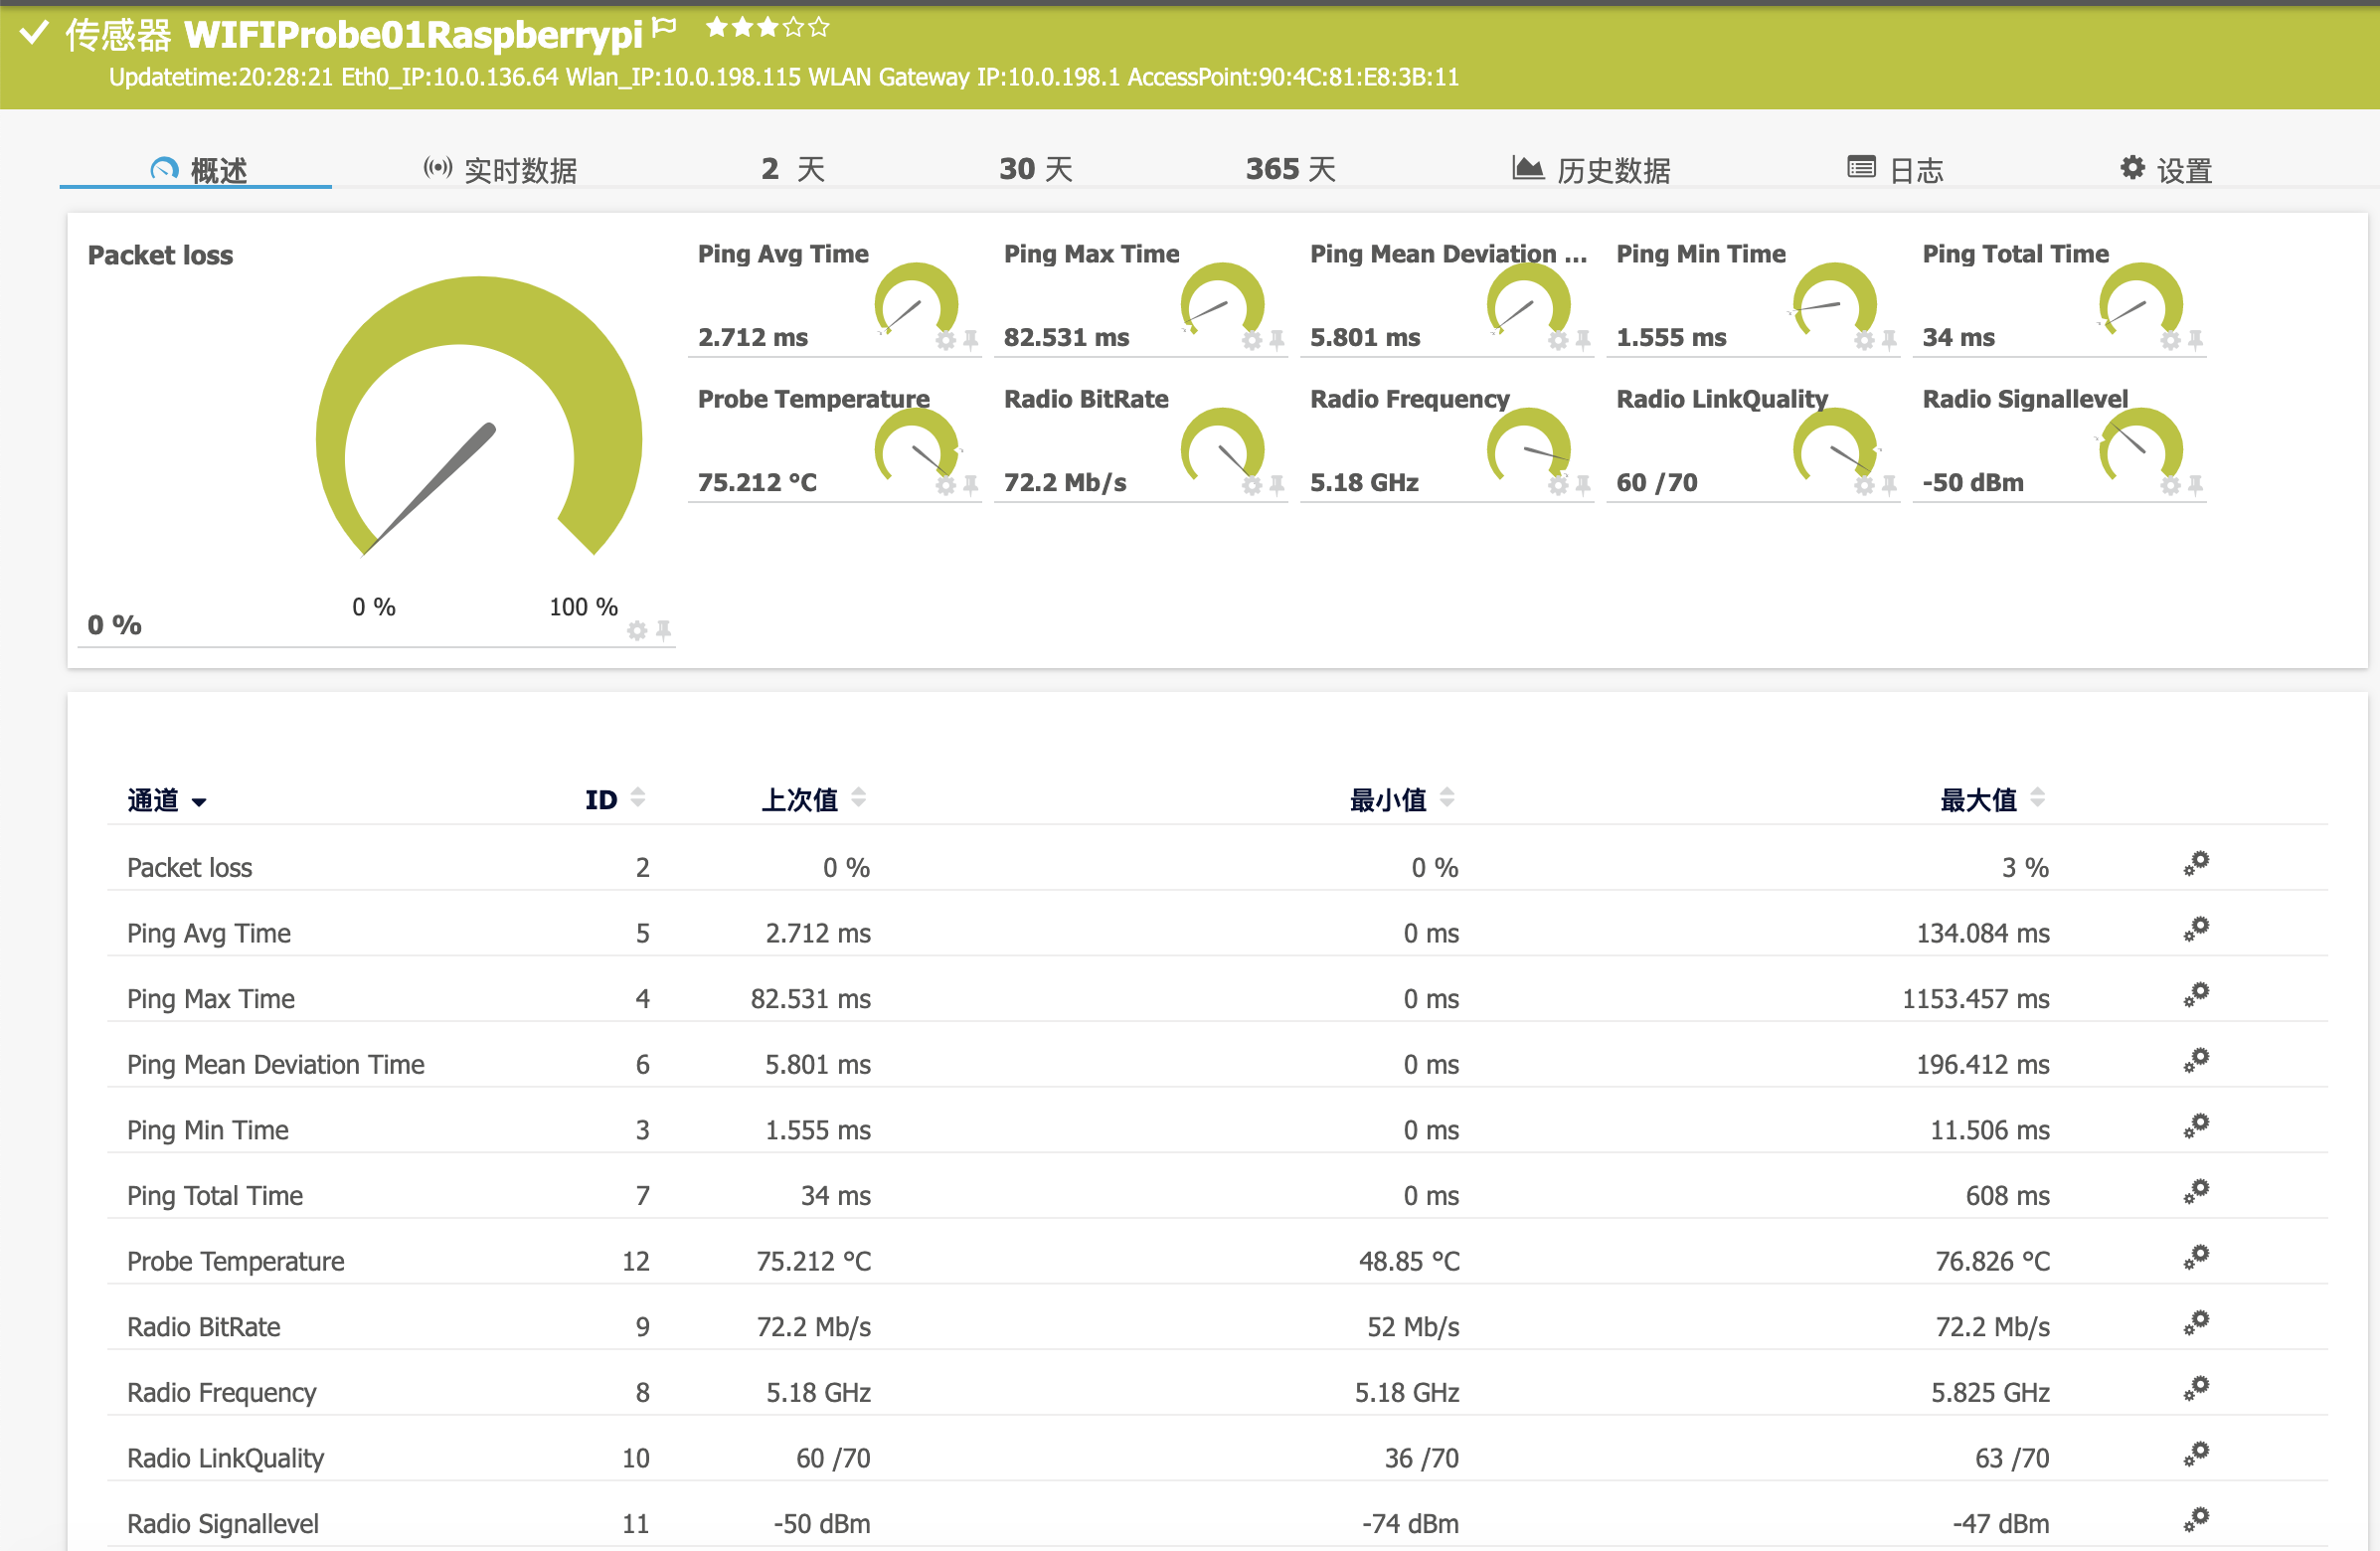Open Ping Total Time gauge settings gear
The image size is (2380, 1551).
(x=2170, y=340)
